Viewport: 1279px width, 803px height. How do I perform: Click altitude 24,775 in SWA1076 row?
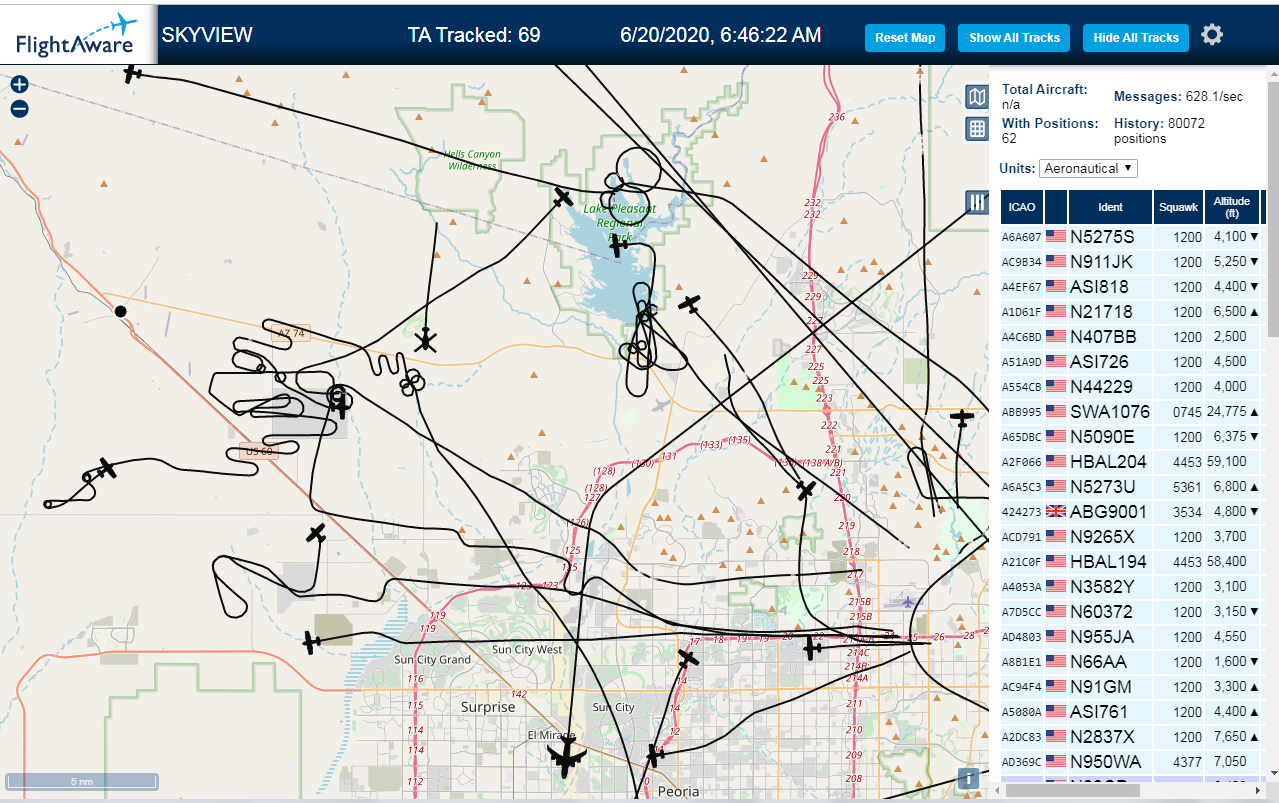pyautogui.click(x=1226, y=412)
